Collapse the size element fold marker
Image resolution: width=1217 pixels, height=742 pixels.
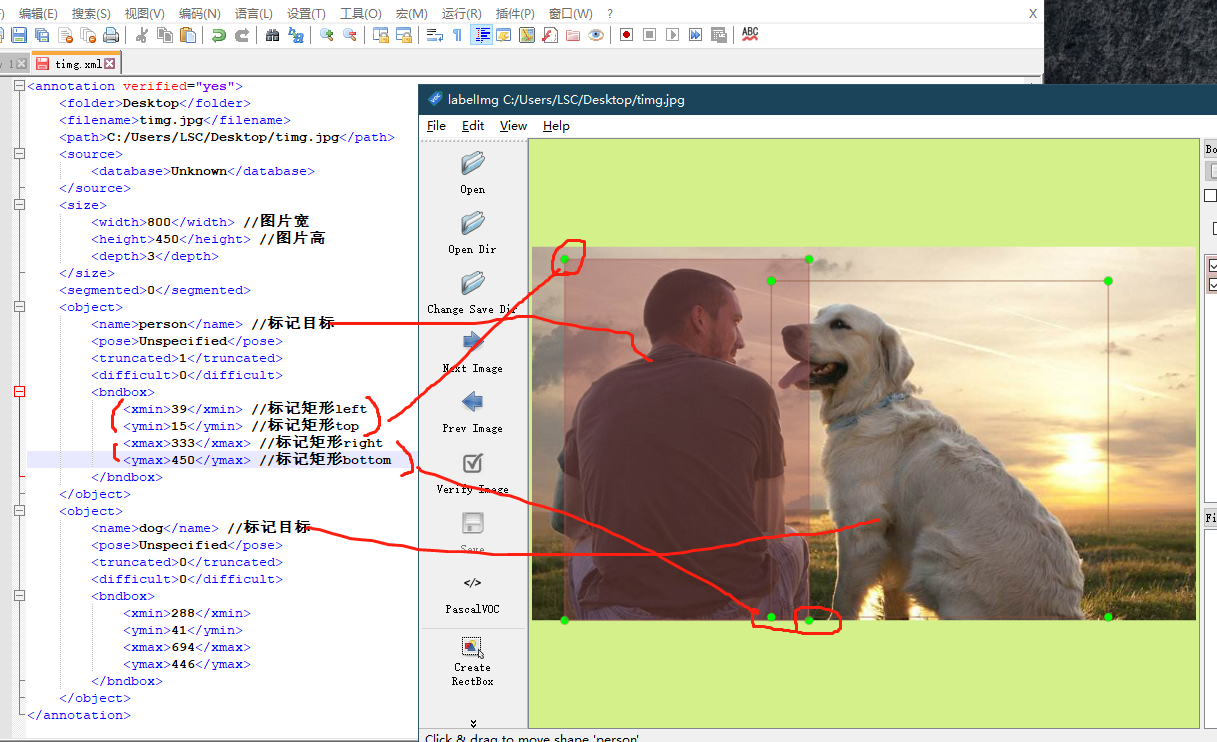pos(19,205)
